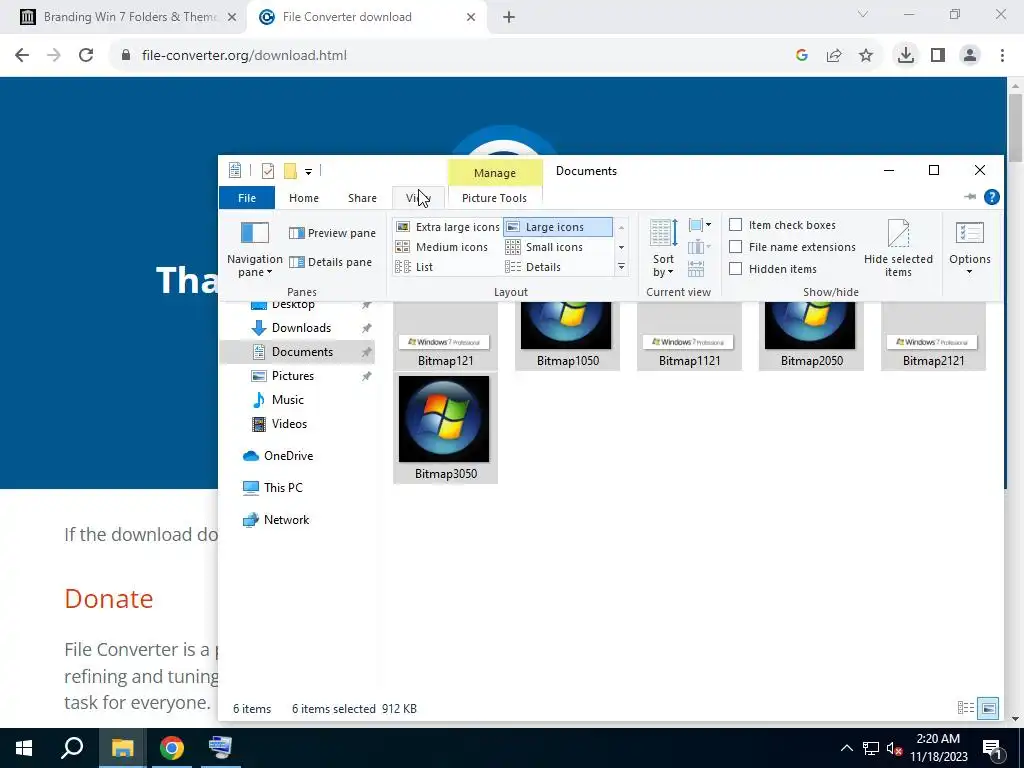The image size is (1024, 768).
Task: Switch to Branding Win 7 Folders tab
Action: coord(128,17)
